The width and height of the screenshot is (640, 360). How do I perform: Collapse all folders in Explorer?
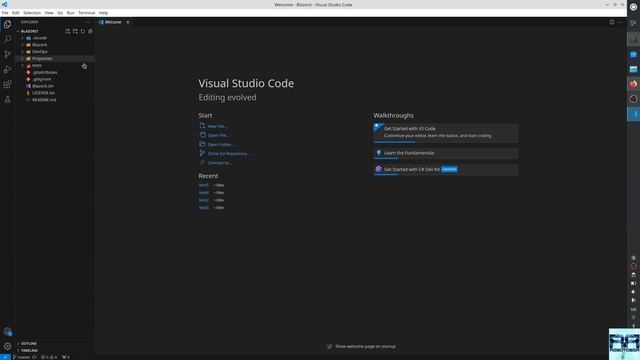point(90,31)
